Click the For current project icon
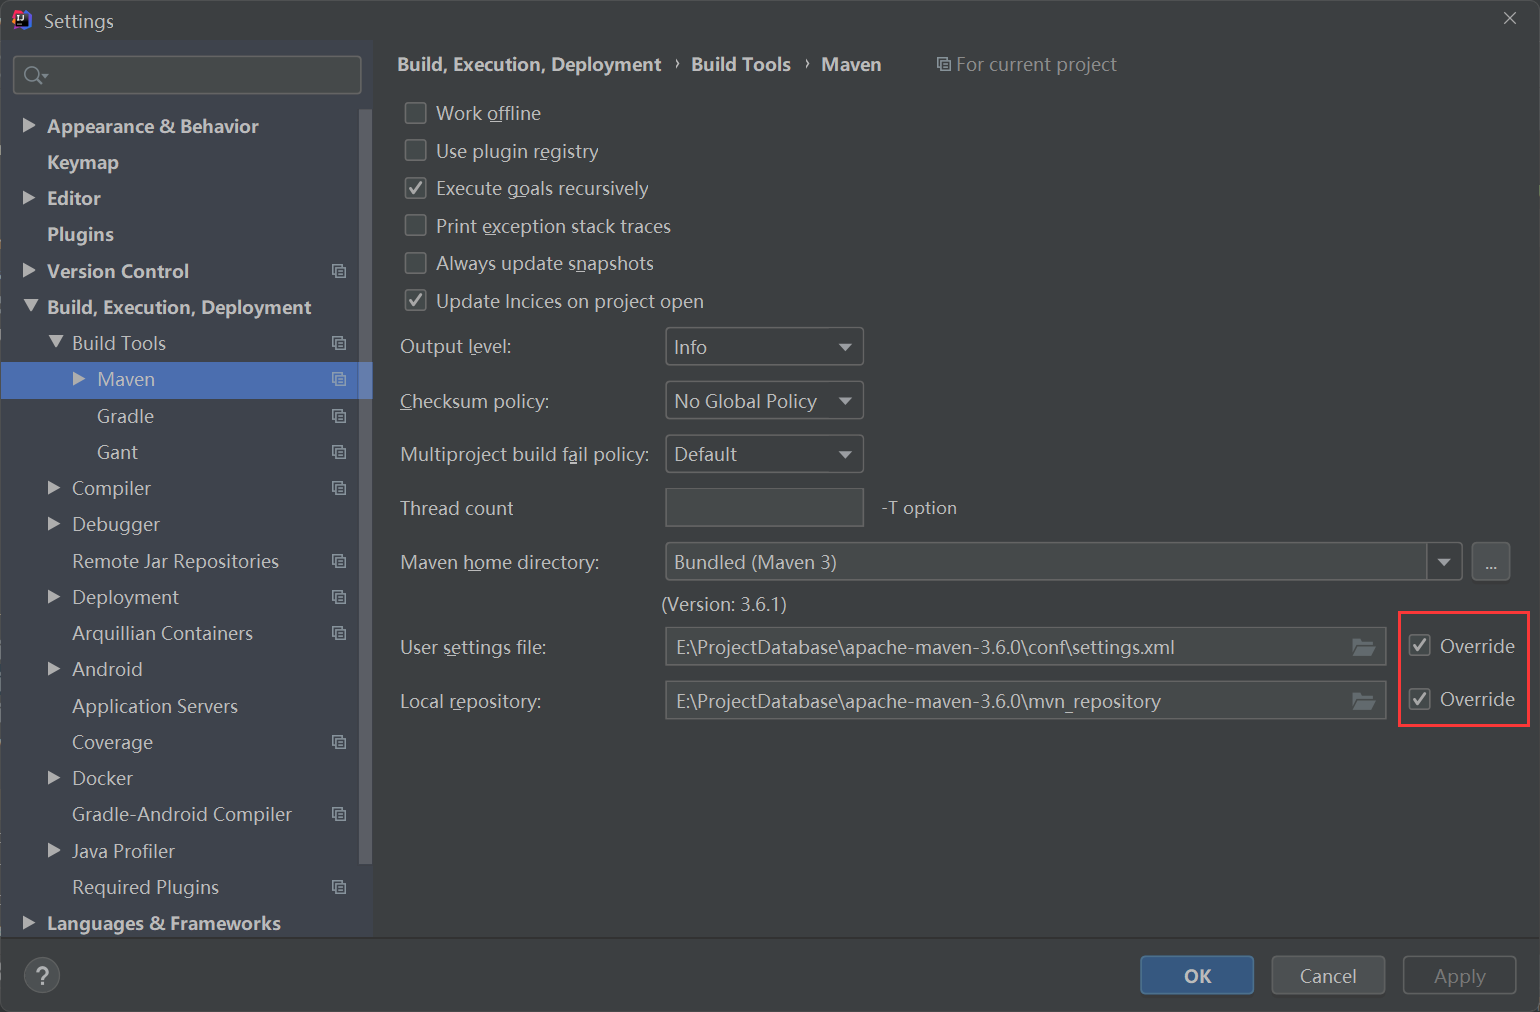Viewport: 1540px width, 1012px height. [943, 64]
